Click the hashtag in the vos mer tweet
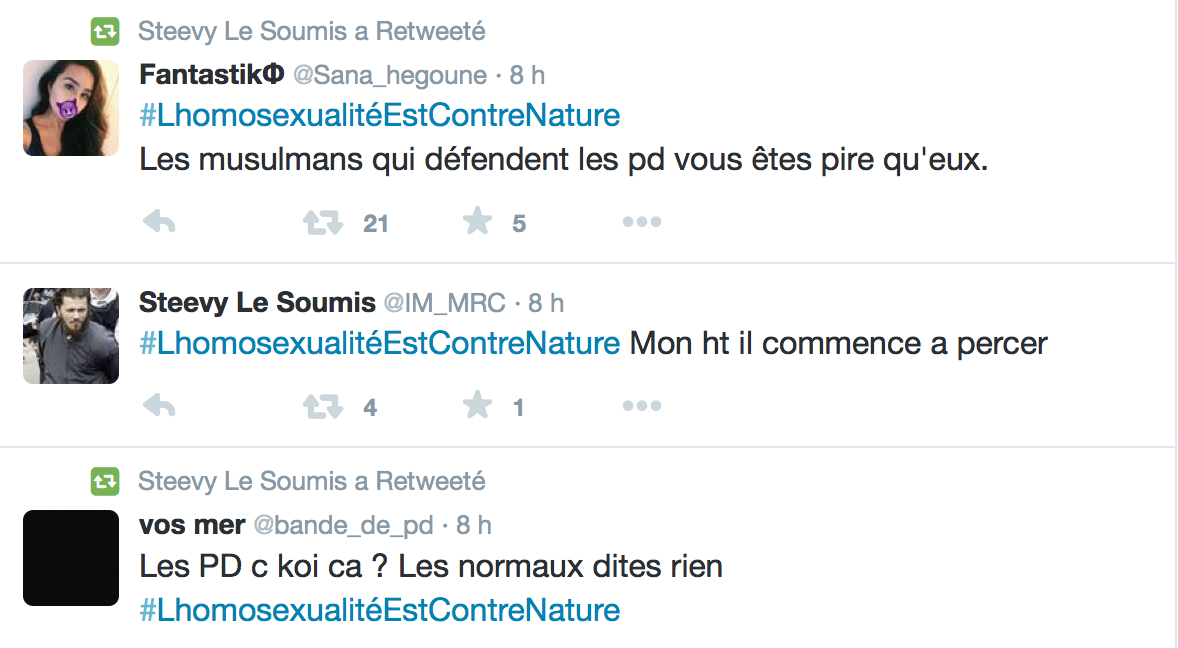 tap(380, 609)
